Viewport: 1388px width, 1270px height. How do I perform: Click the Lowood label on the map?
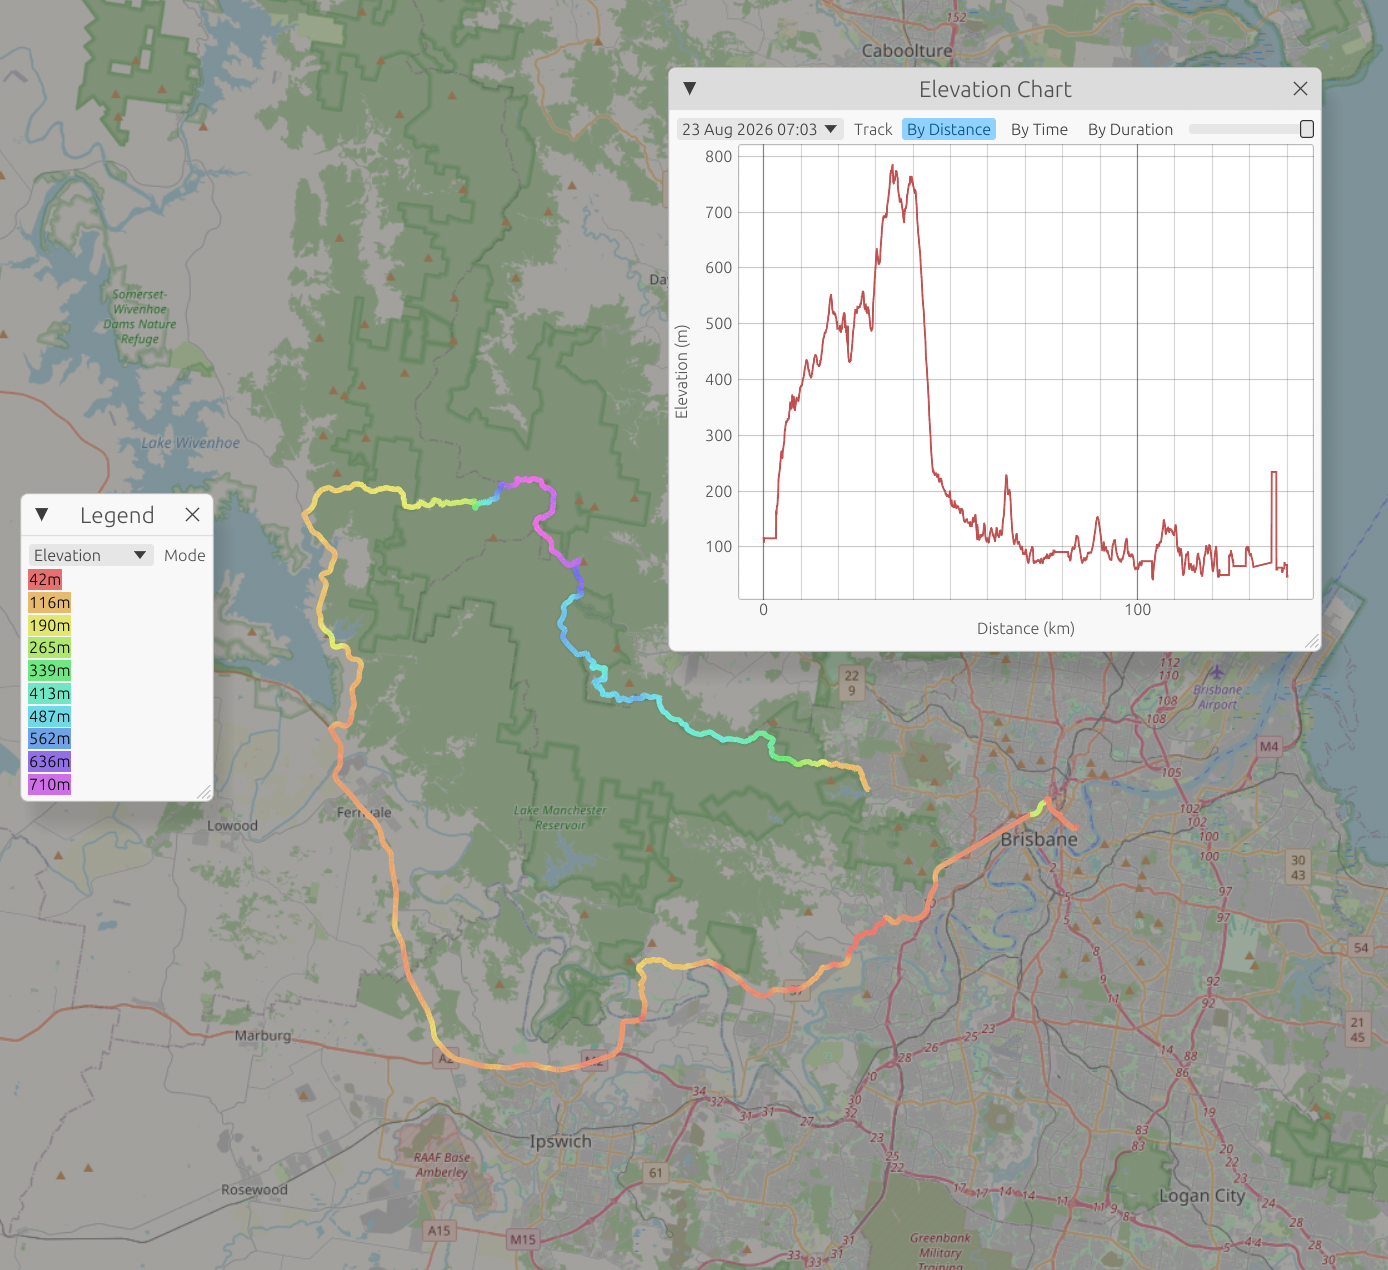pyautogui.click(x=232, y=826)
